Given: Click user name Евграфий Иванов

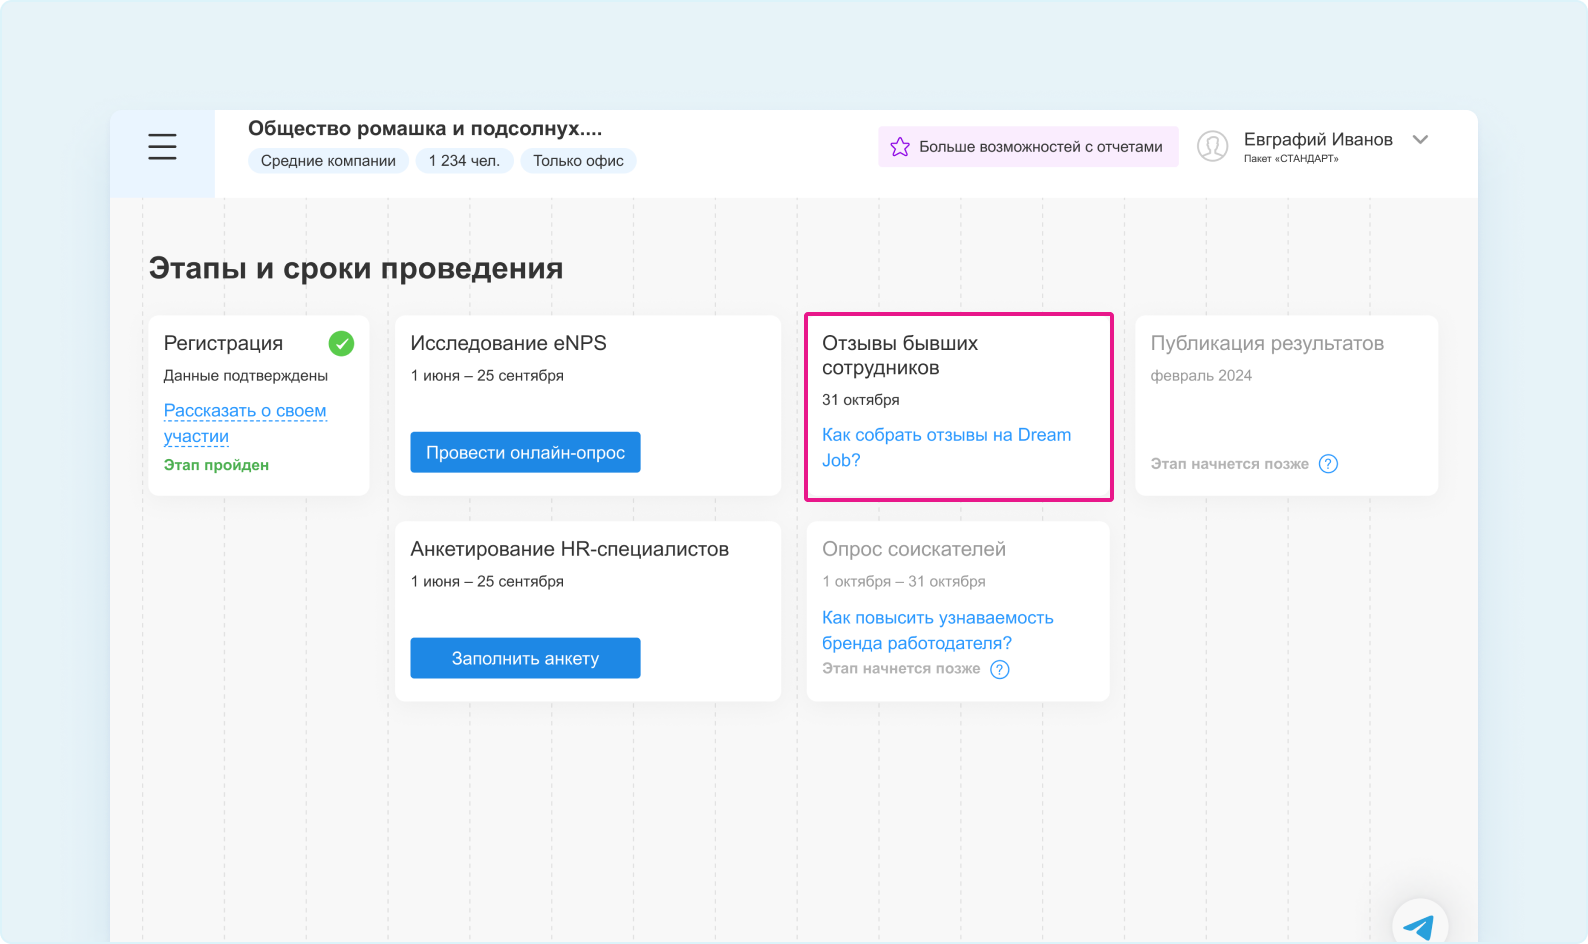Looking at the screenshot, I should tap(1318, 140).
